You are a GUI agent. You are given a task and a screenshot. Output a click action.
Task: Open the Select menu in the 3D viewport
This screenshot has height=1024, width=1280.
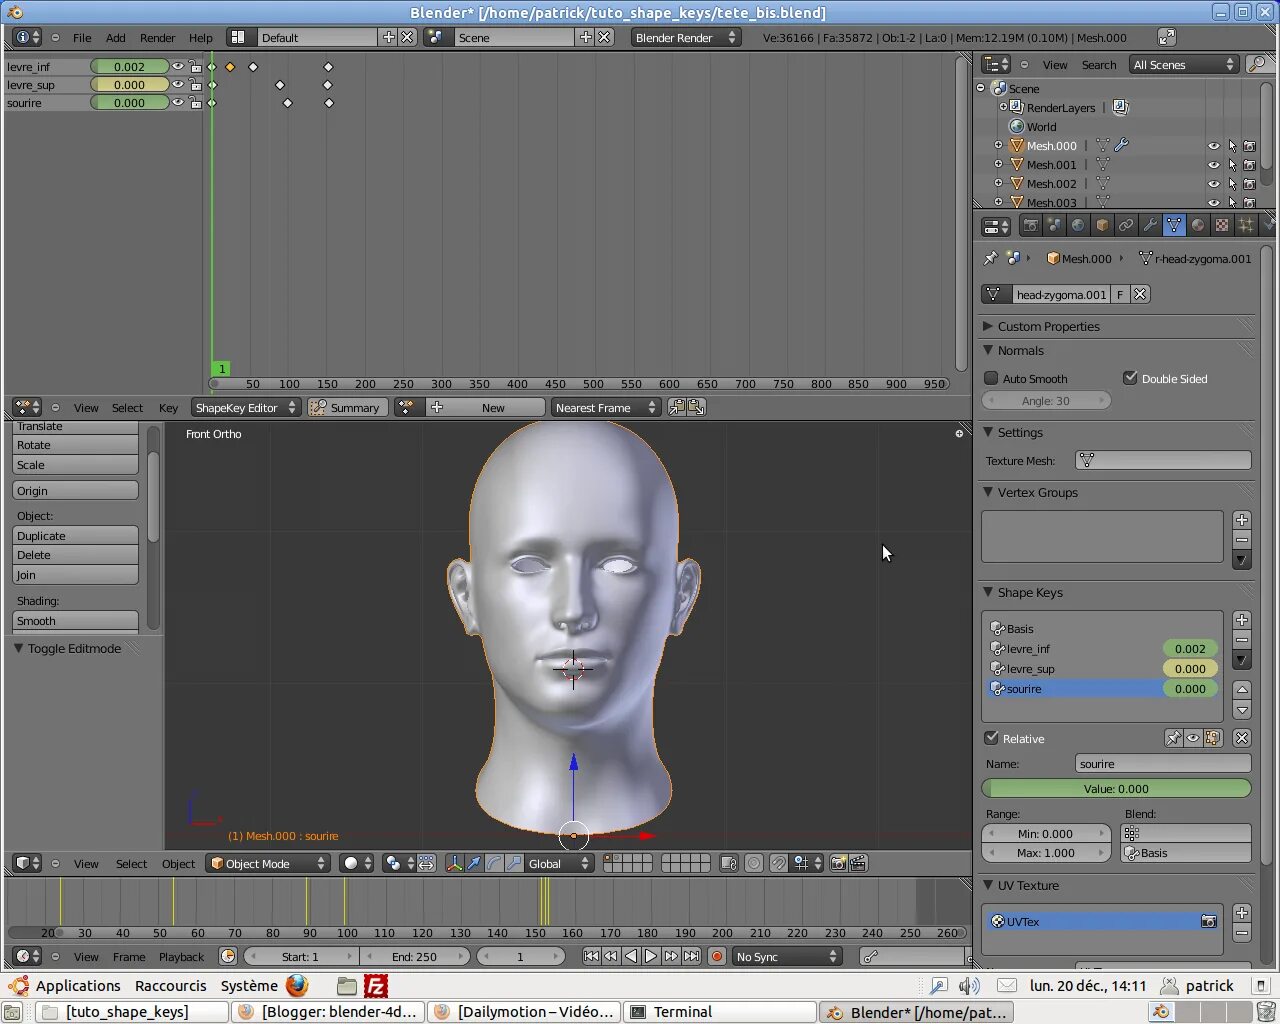tap(131, 863)
